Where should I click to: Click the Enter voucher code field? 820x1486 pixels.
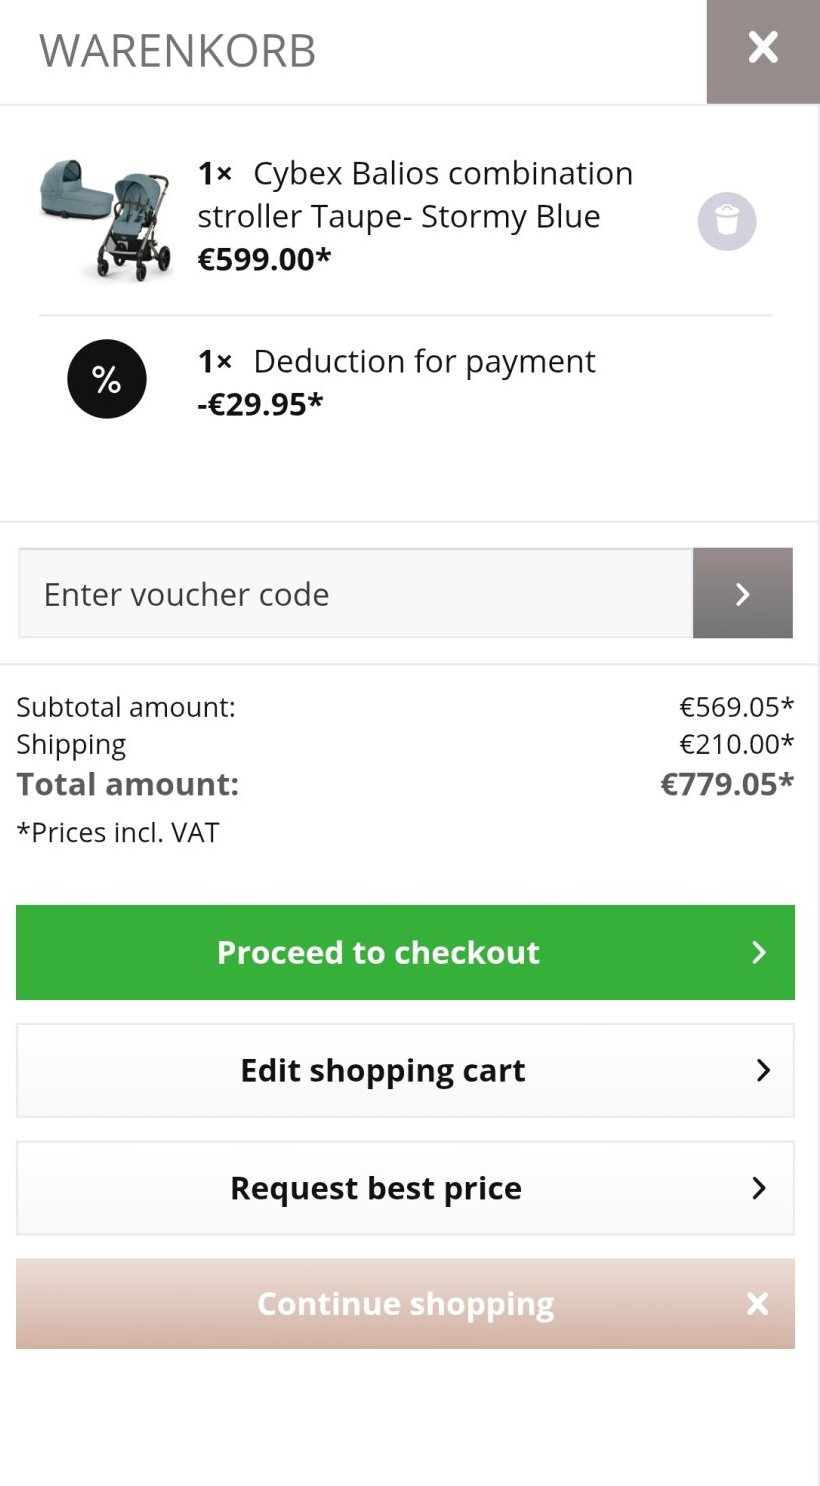[355, 594]
